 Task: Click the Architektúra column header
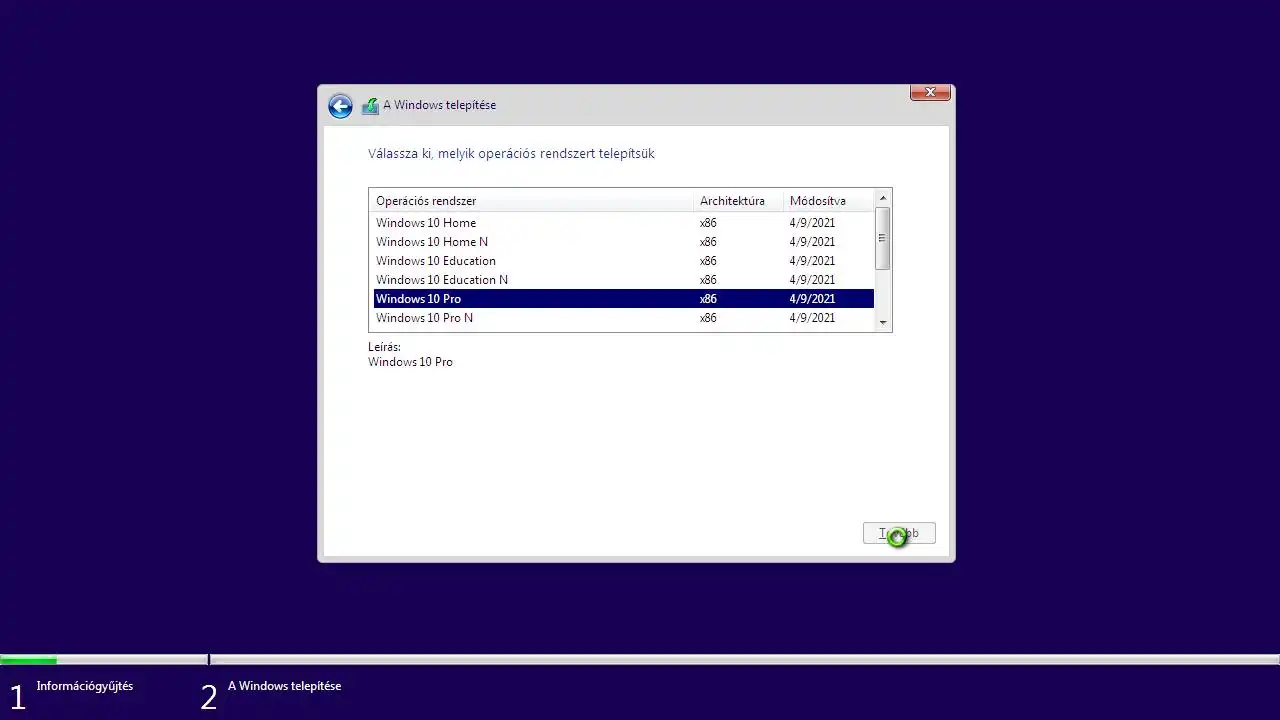tap(738, 201)
